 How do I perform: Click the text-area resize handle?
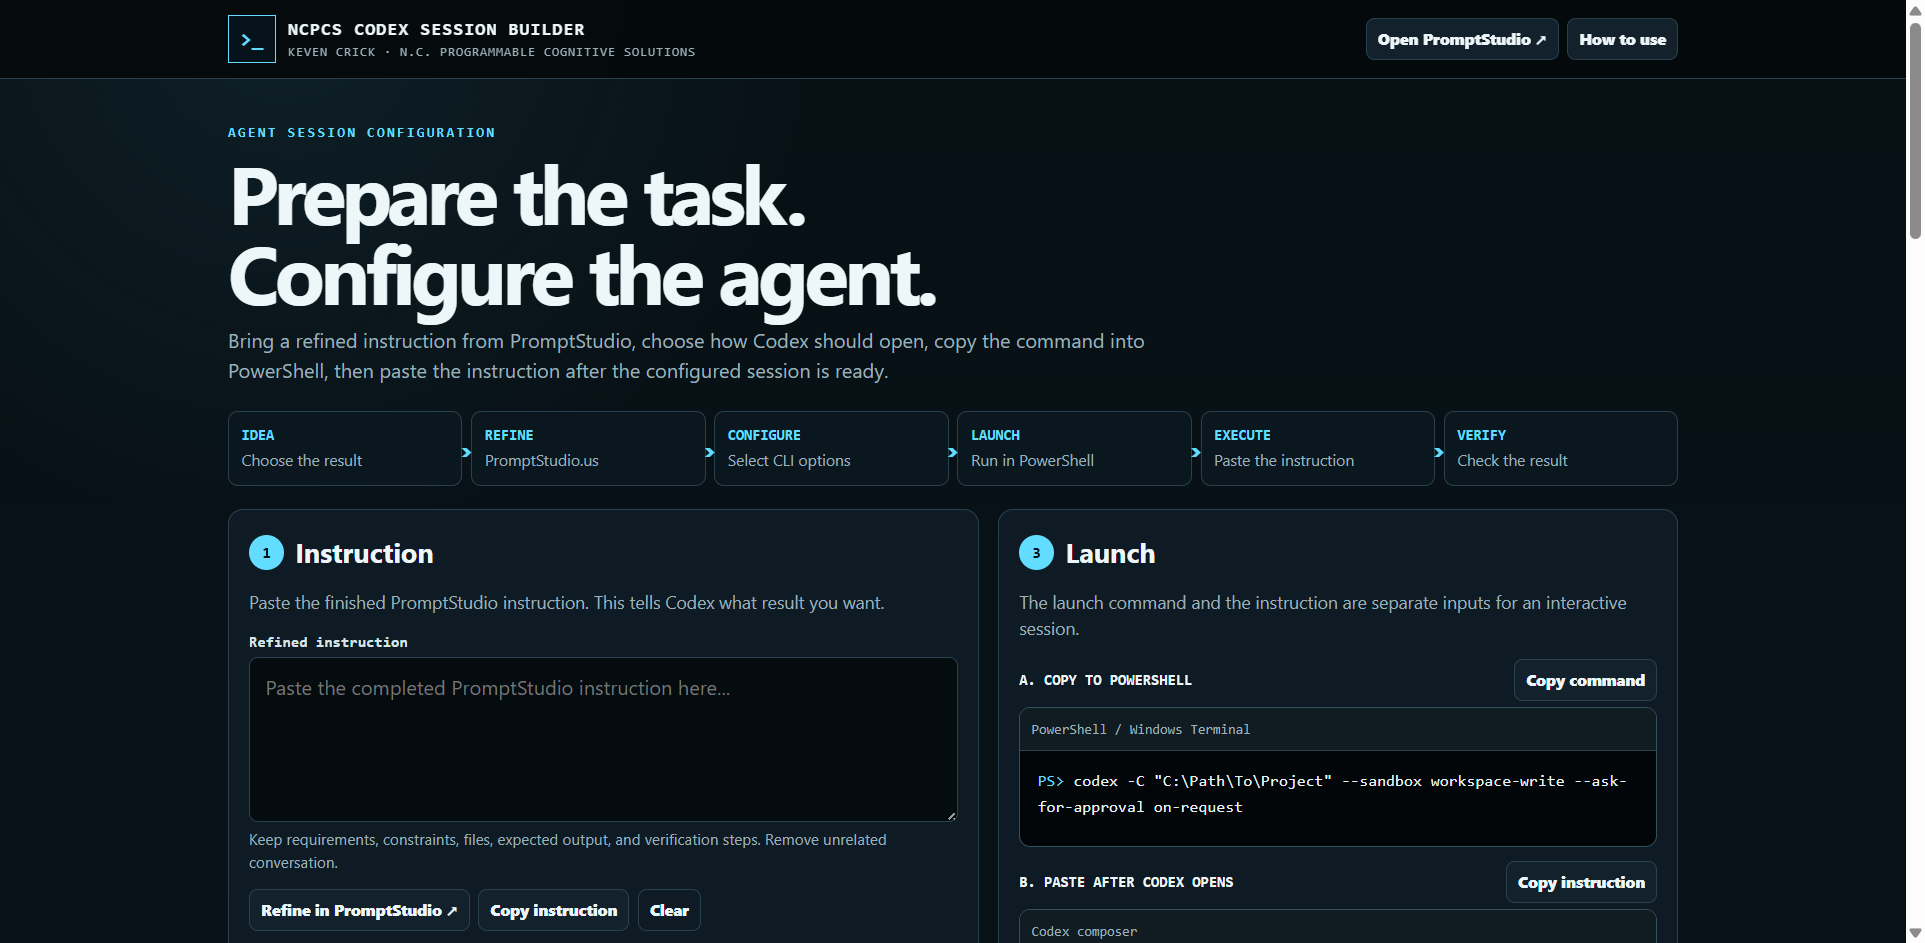coord(951,816)
